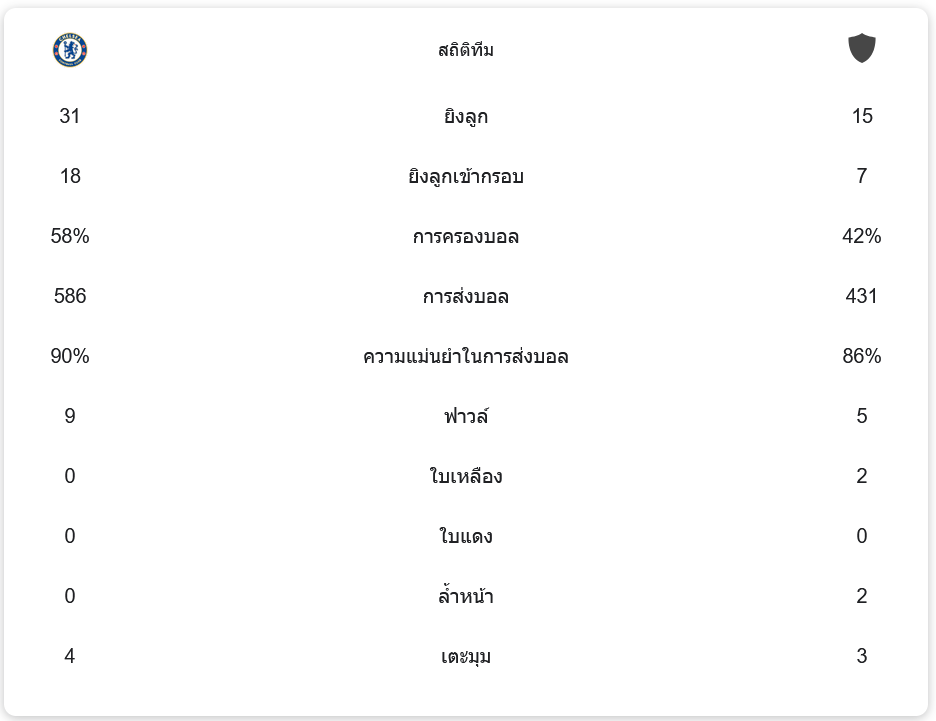Click the เตะมุม corners label
Screen dimensions: 936x721
[x=466, y=657]
